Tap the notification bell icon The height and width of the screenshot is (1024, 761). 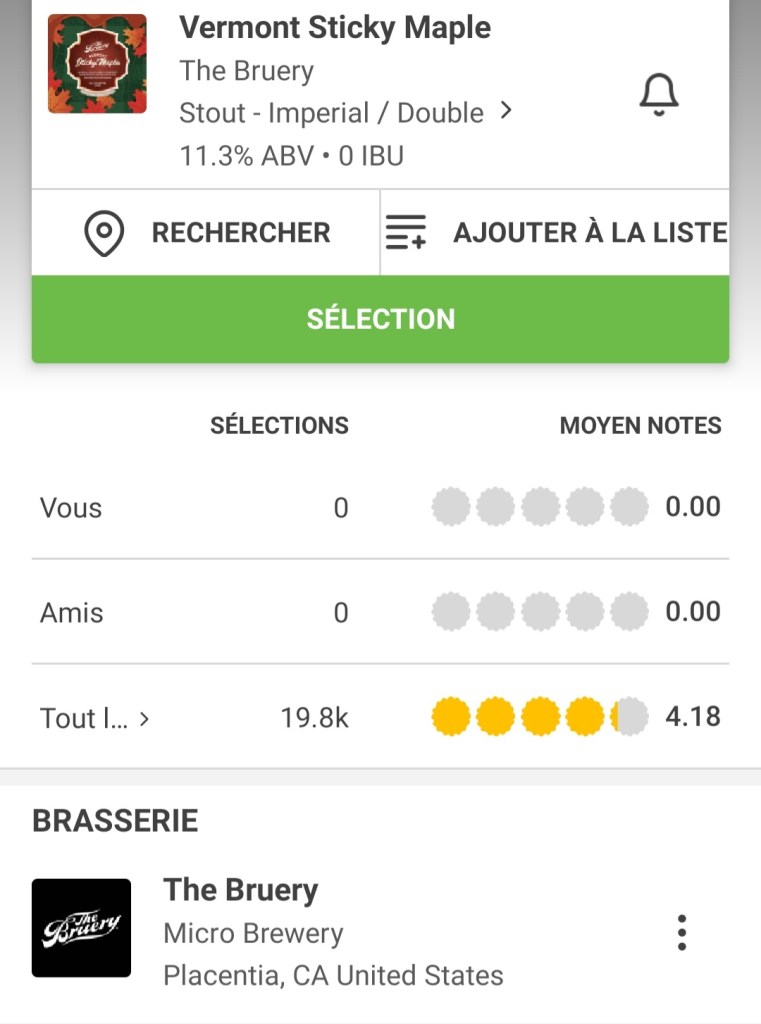click(658, 95)
